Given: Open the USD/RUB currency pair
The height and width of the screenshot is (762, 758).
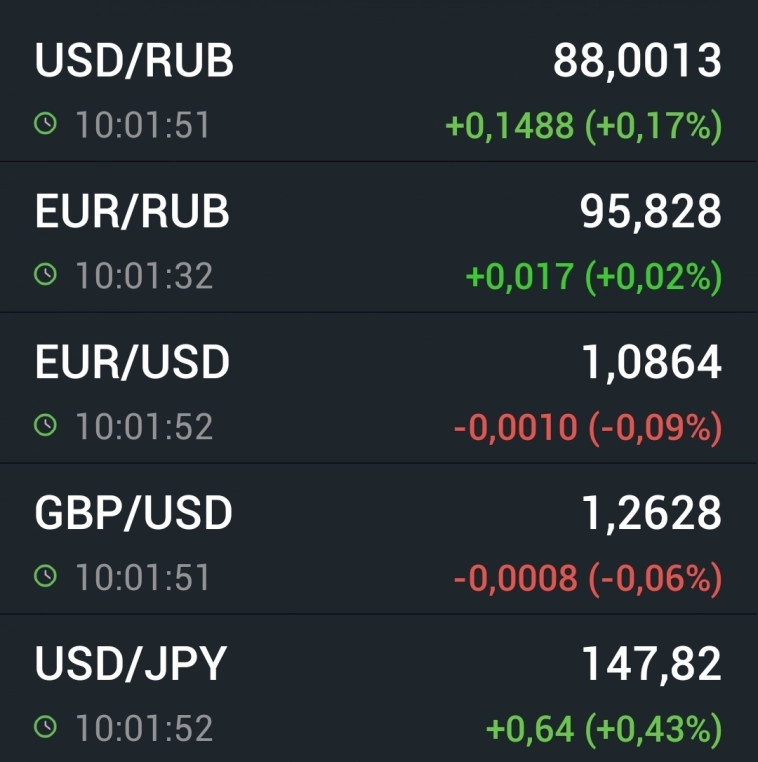Looking at the screenshot, I should (x=134, y=61).
